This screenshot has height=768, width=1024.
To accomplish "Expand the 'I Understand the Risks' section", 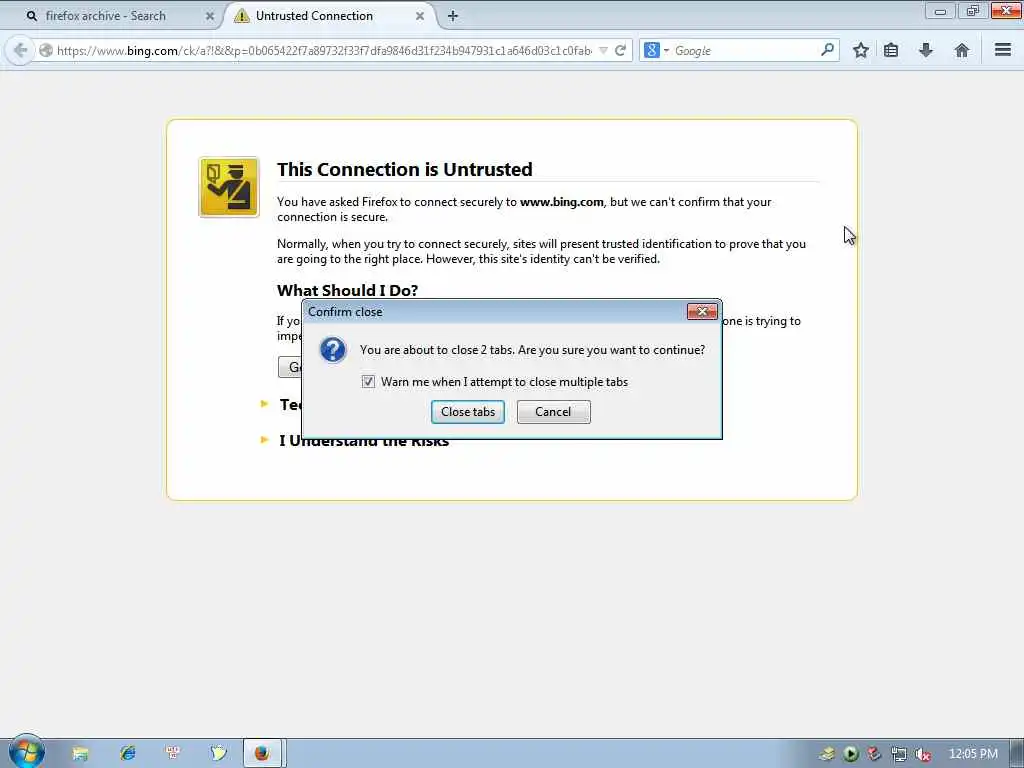I will 264,440.
